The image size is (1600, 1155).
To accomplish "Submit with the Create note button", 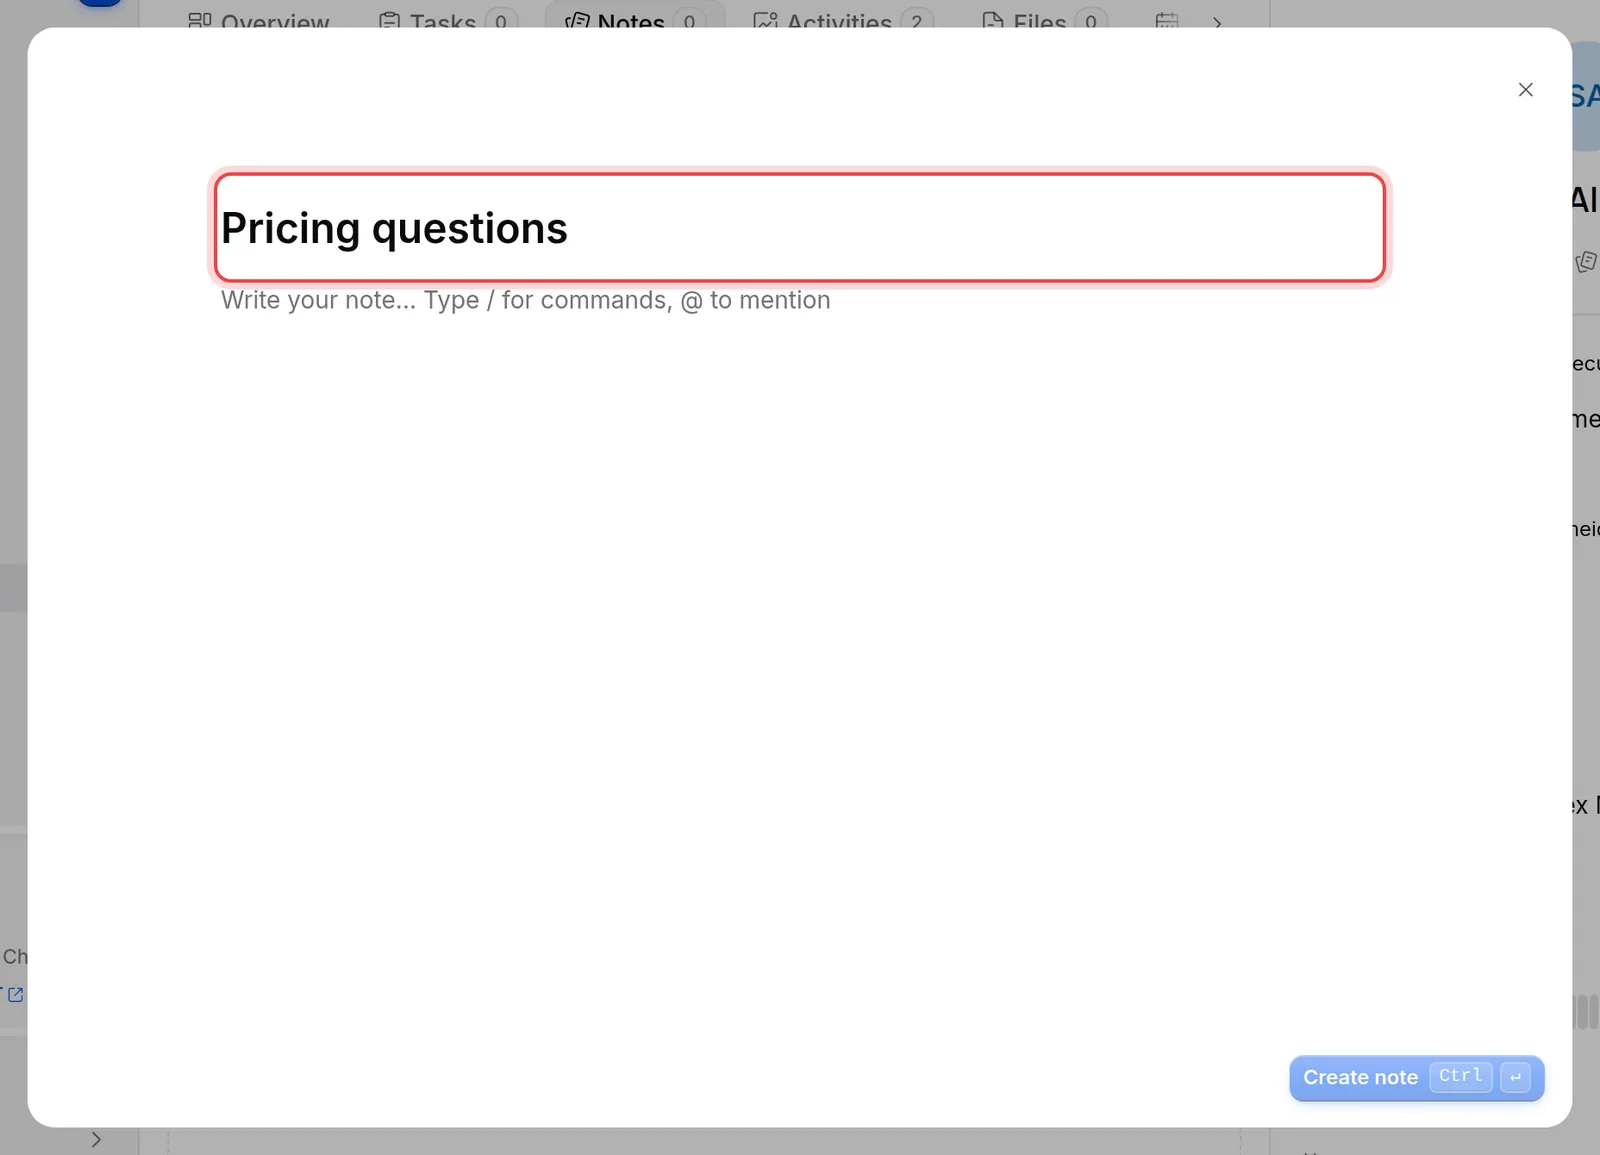I will click(1416, 1078).
